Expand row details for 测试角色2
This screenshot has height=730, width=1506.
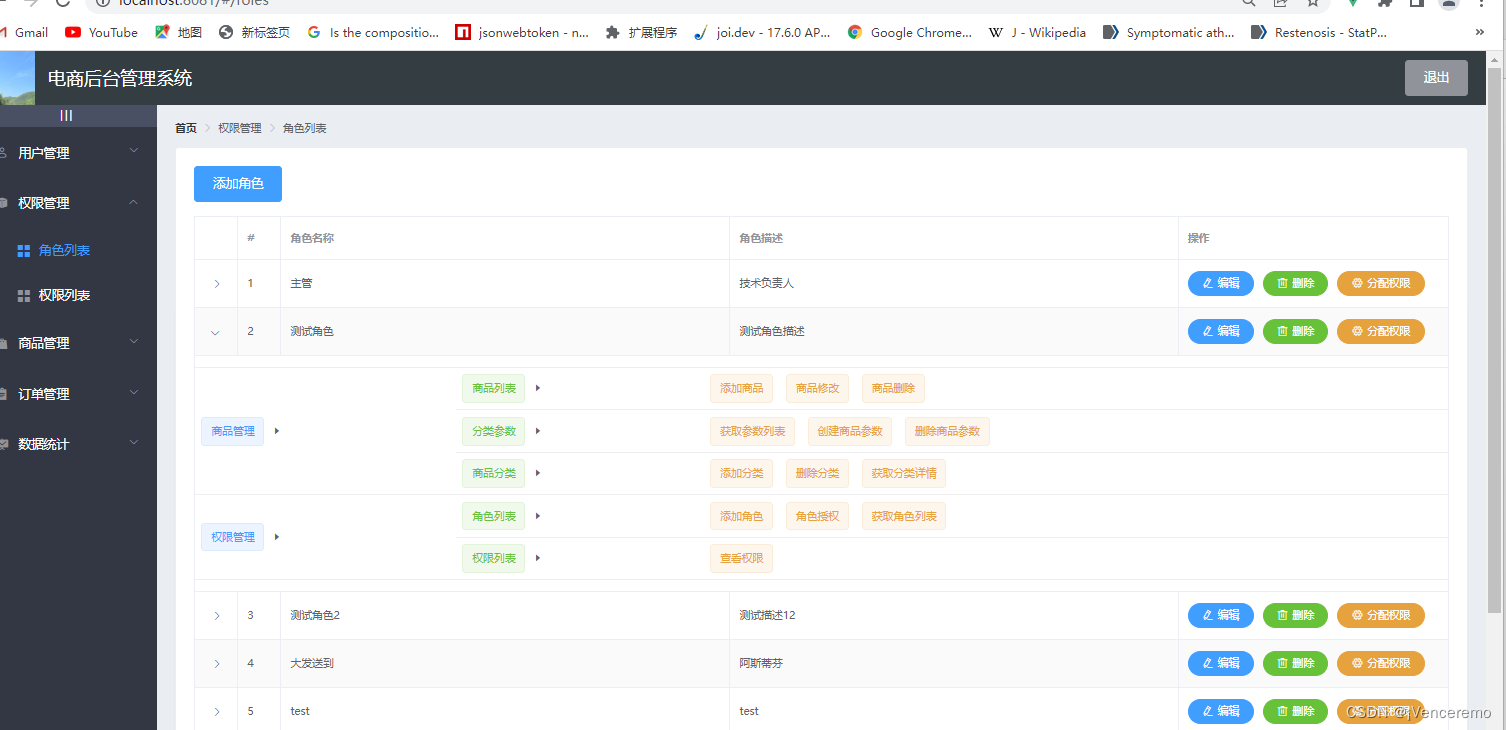(216, 615)
